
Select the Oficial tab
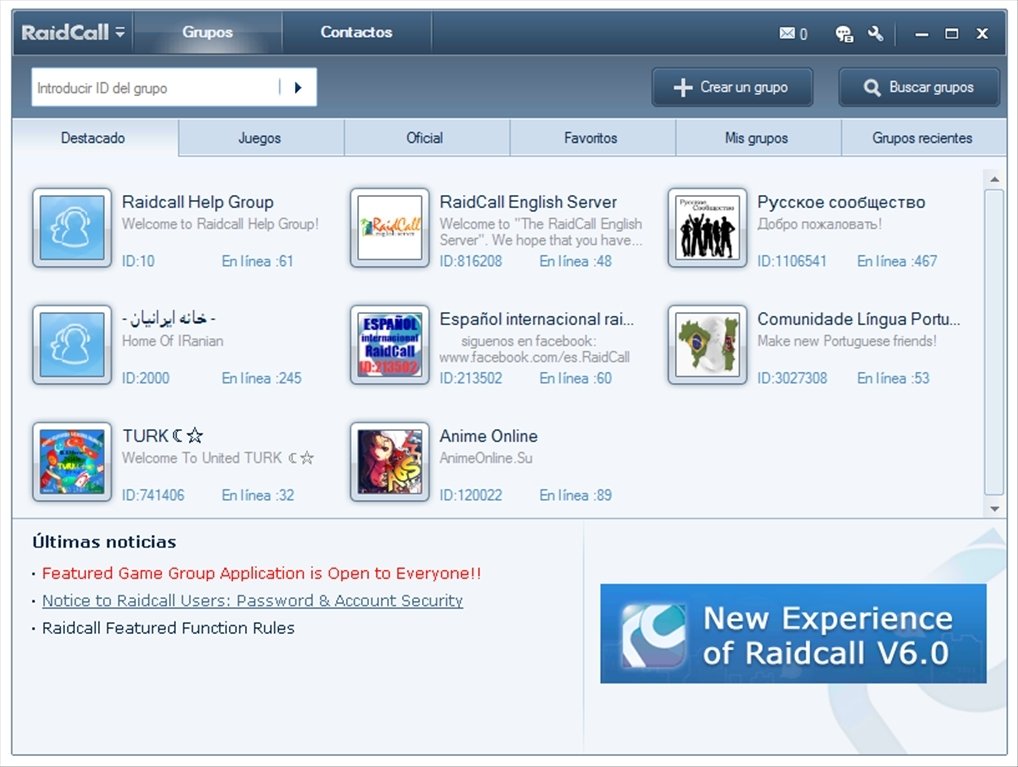pos(425,138)
